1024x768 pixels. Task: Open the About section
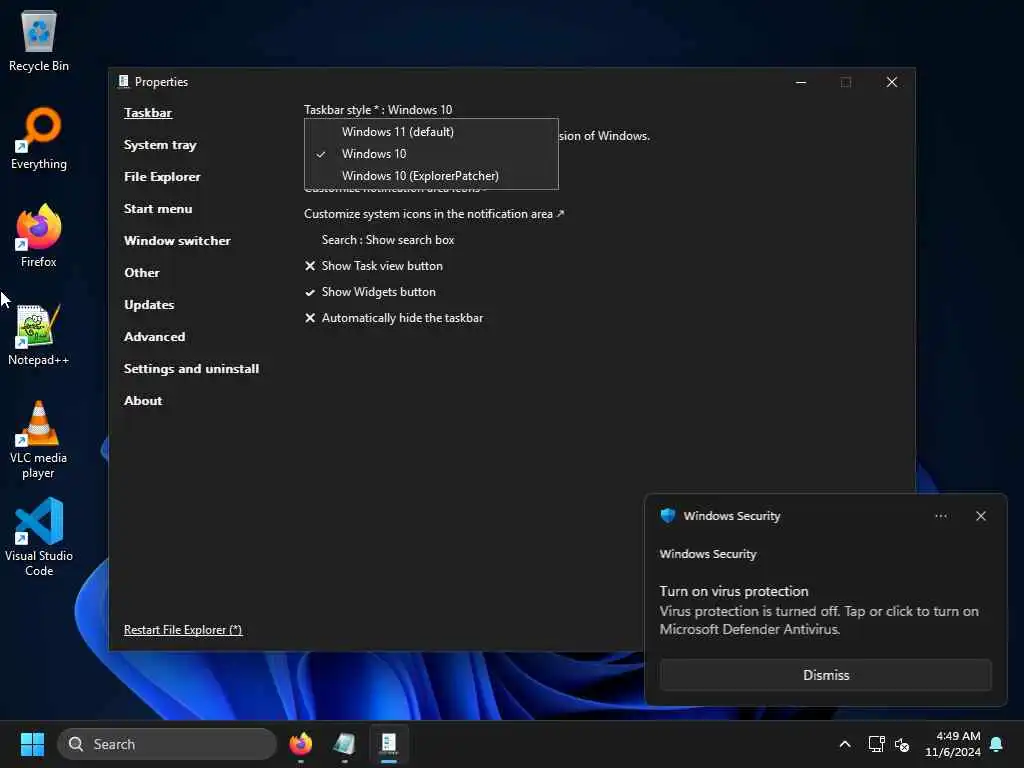(143, 400)
